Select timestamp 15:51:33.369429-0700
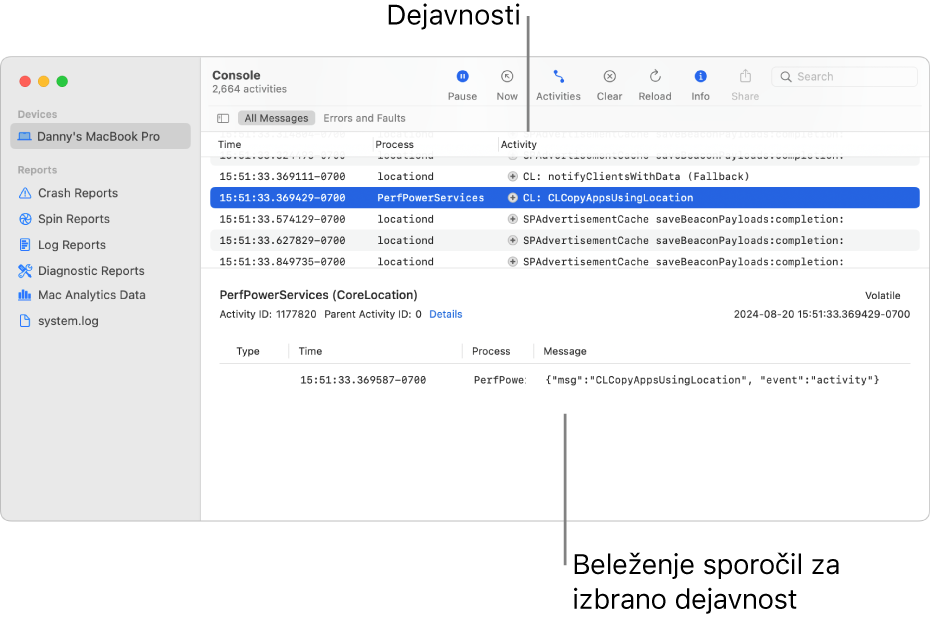 282,198
